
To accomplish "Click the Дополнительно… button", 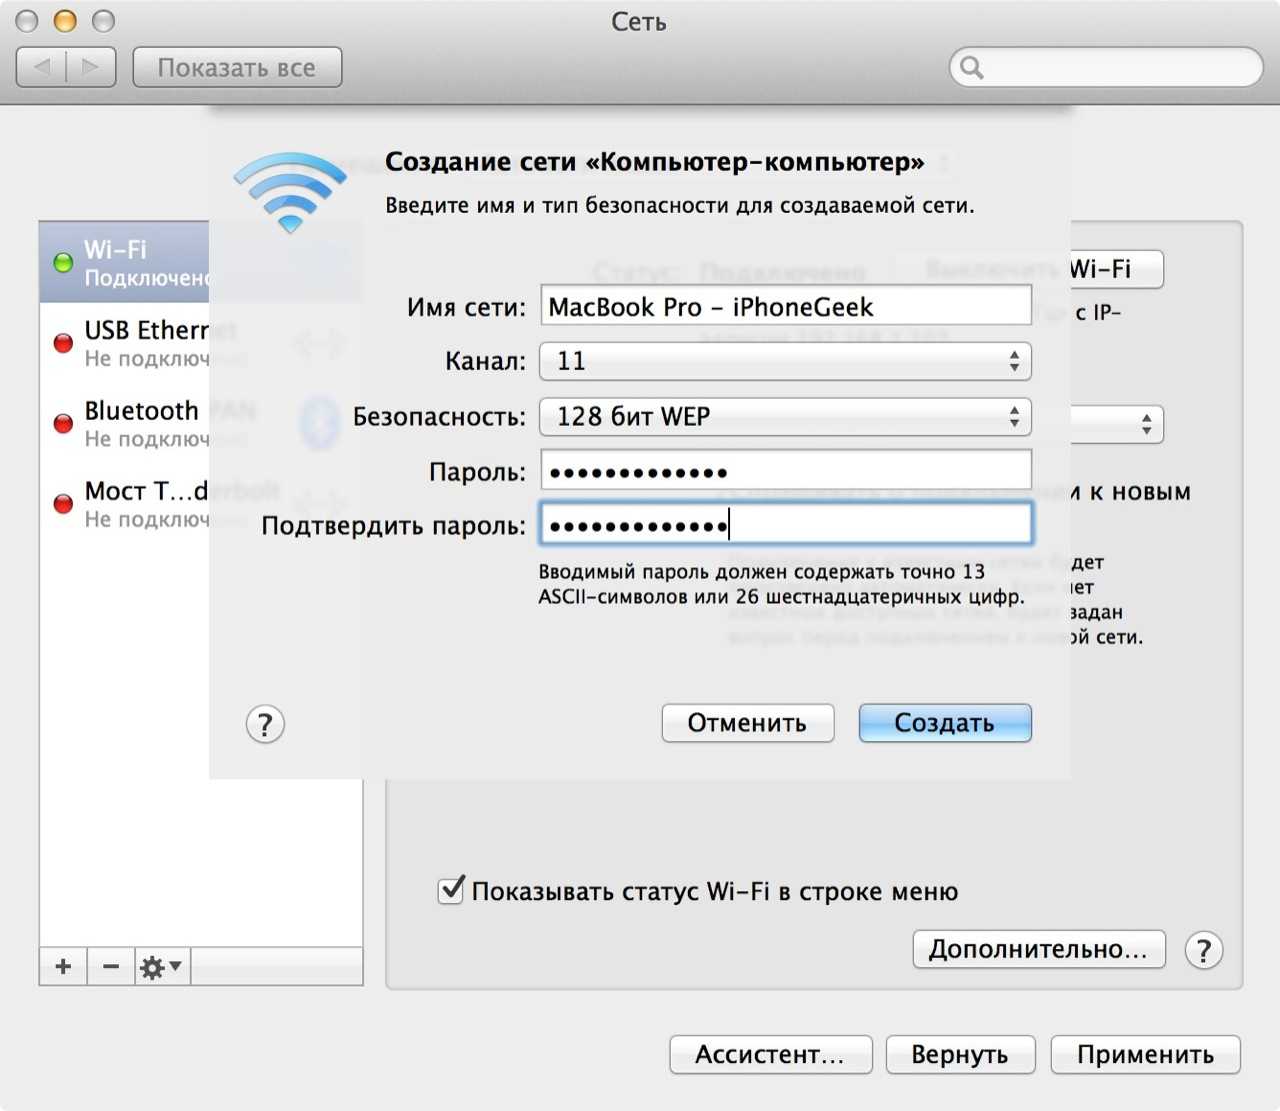I will (x=1038, y=949).
